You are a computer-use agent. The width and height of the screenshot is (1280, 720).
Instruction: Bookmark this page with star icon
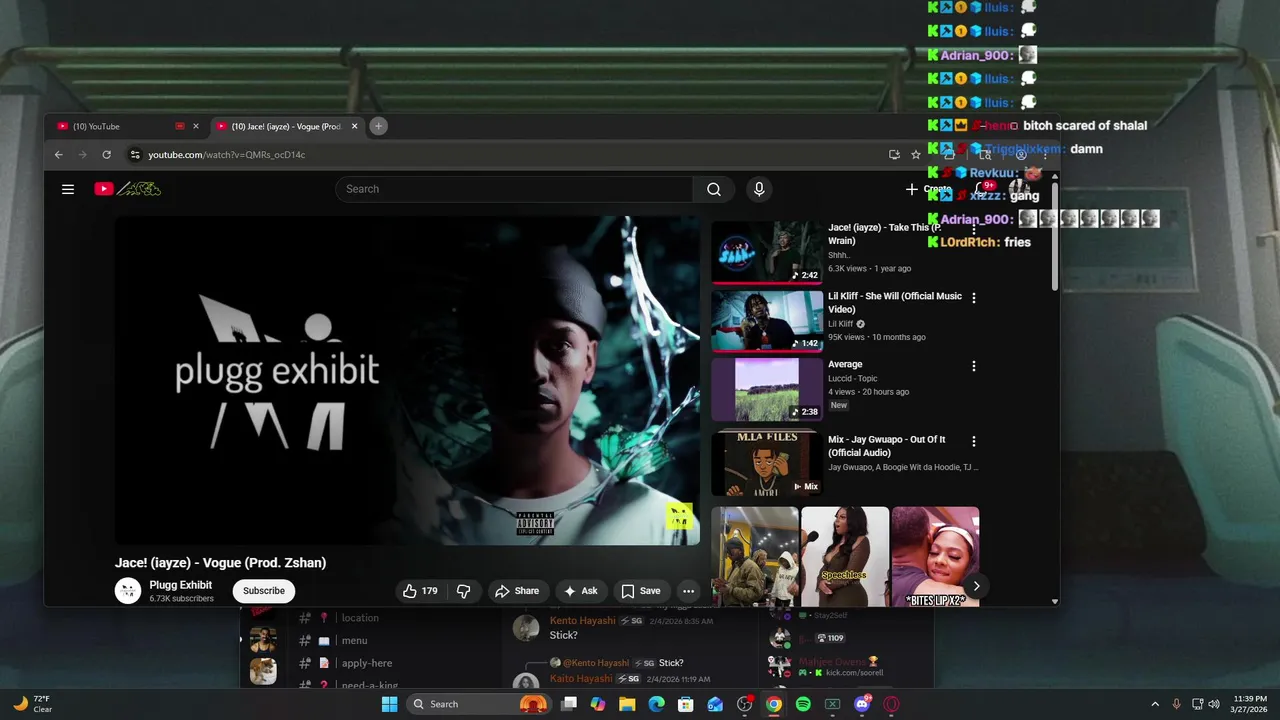tap(916, 155)
